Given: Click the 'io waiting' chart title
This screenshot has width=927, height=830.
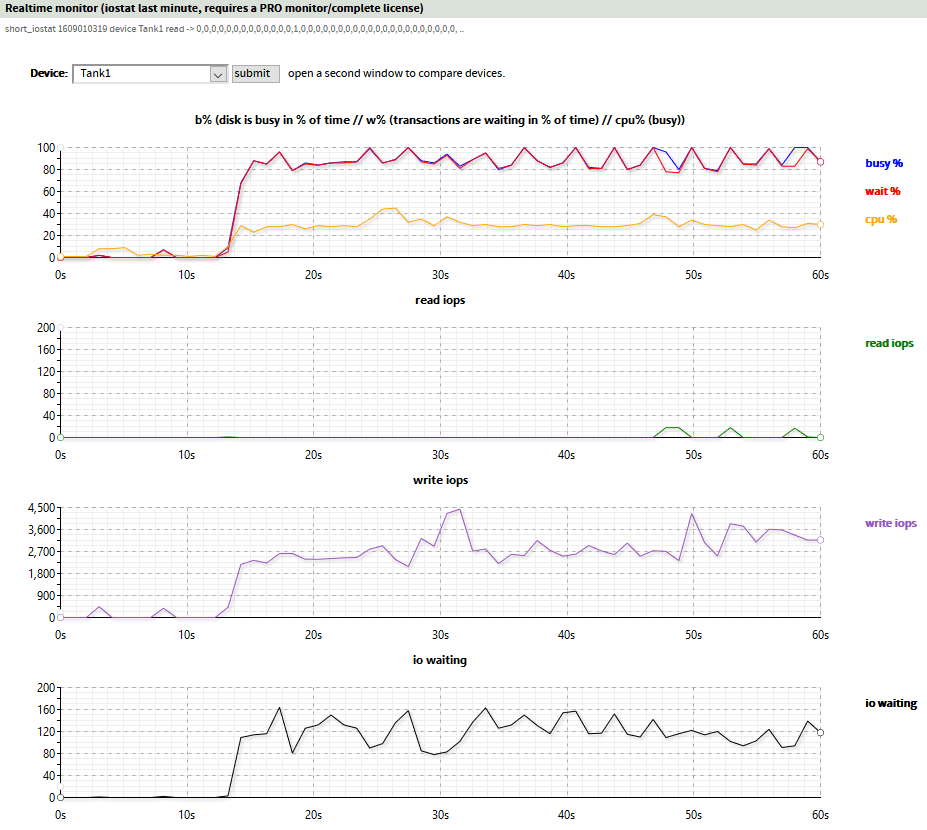Looking at the screenshot, I should point(440,660).
